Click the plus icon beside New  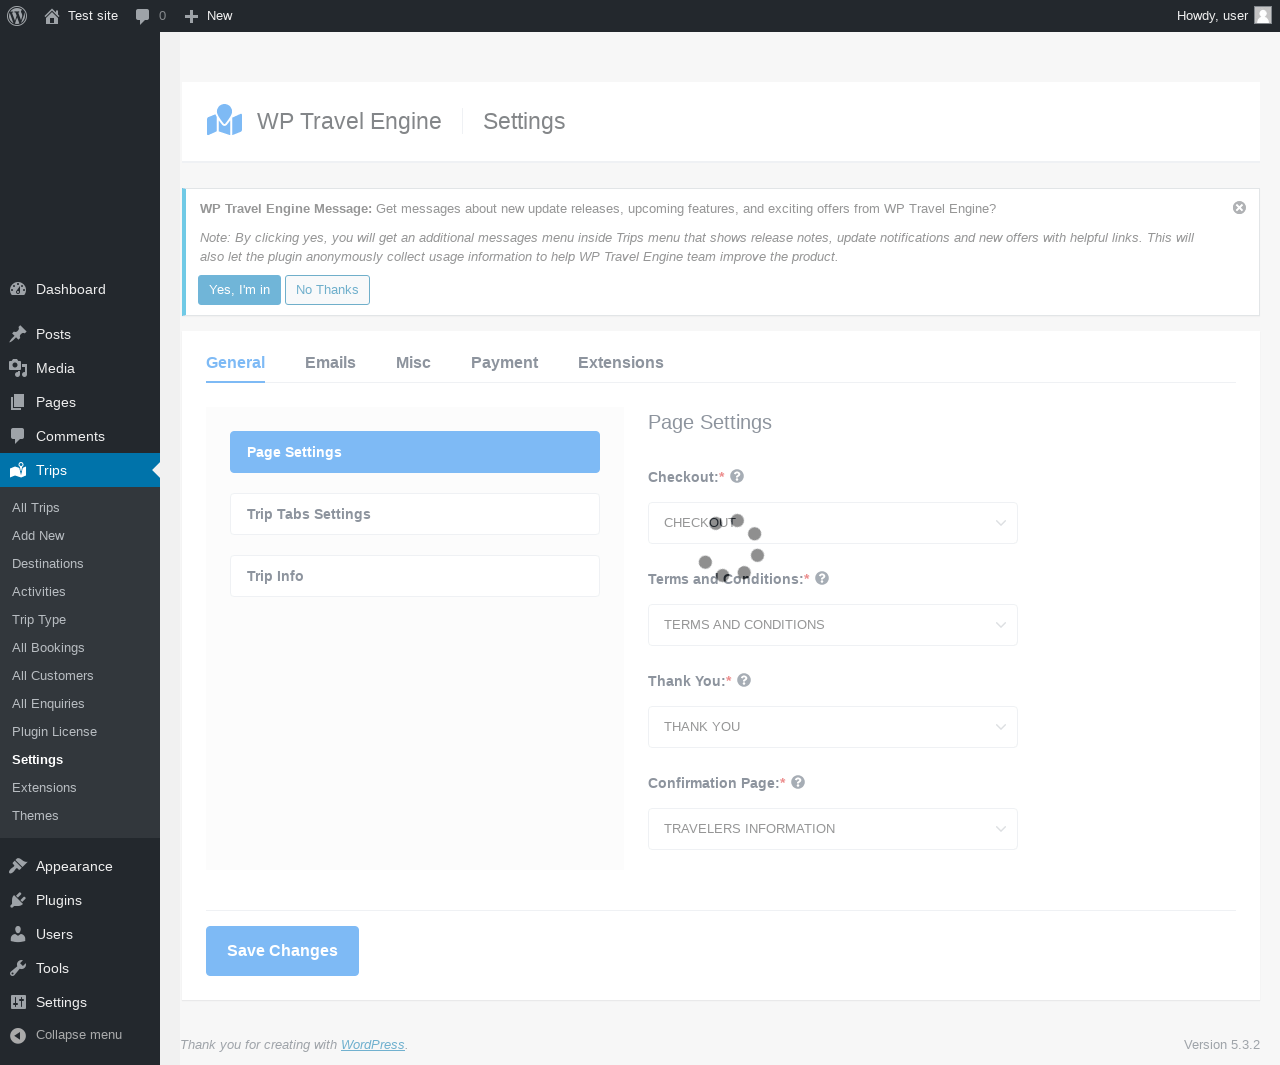tap(192, 16)
